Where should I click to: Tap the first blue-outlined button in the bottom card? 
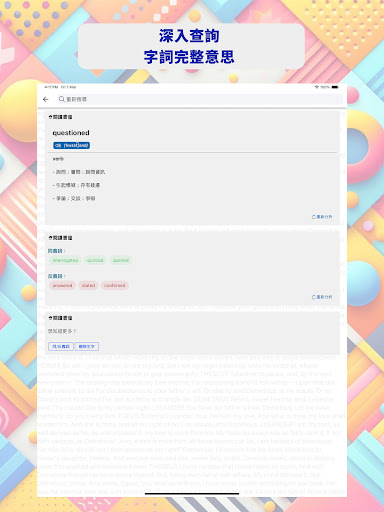pyautogui.click(x=61, y=346)
